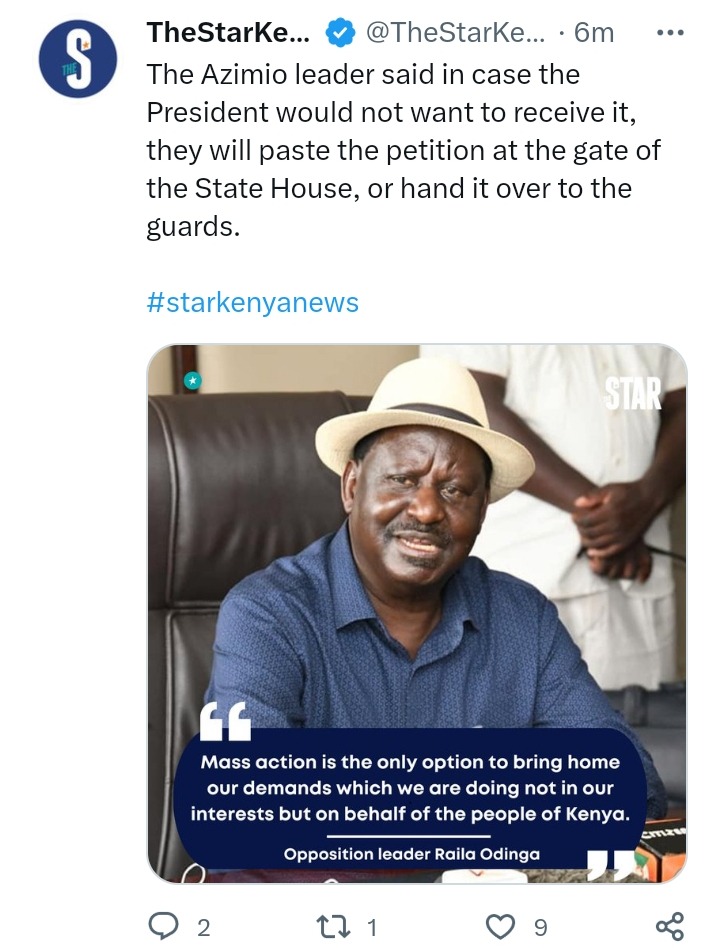Viewport: 719px width, 948px height.
Task: Click the blue verified badge
Action: coord(340,33)
